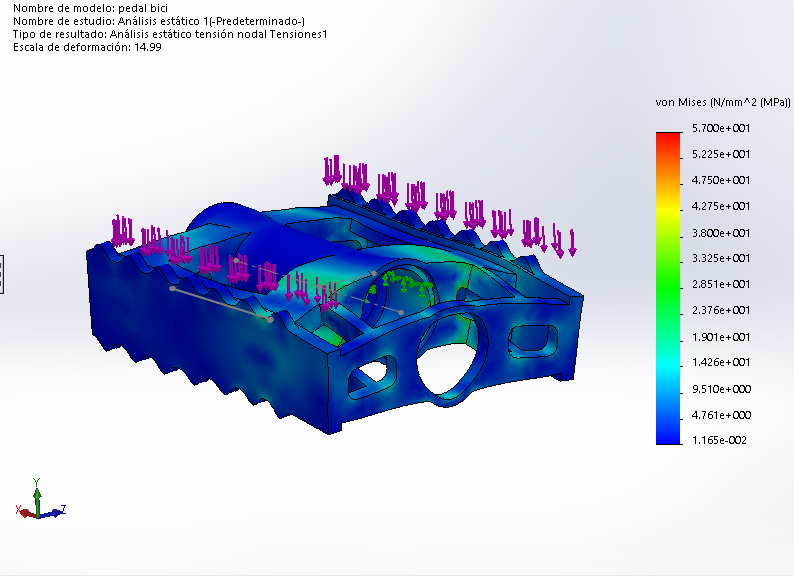Click the model name 'Nombre de modelo: pedal bici'
Viewport: 794px width, 576px height.
90,8
